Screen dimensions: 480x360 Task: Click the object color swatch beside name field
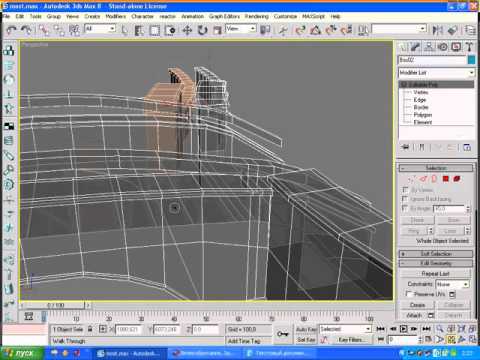click(x=471, y=60)
